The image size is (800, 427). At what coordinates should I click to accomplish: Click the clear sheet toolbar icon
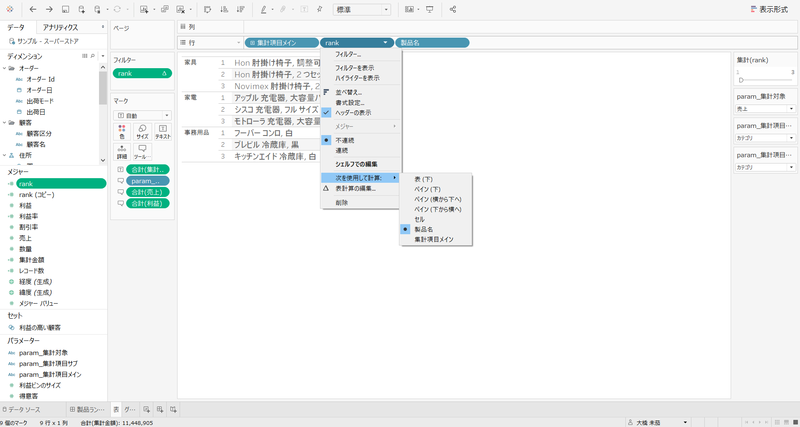tap(180, 9)
